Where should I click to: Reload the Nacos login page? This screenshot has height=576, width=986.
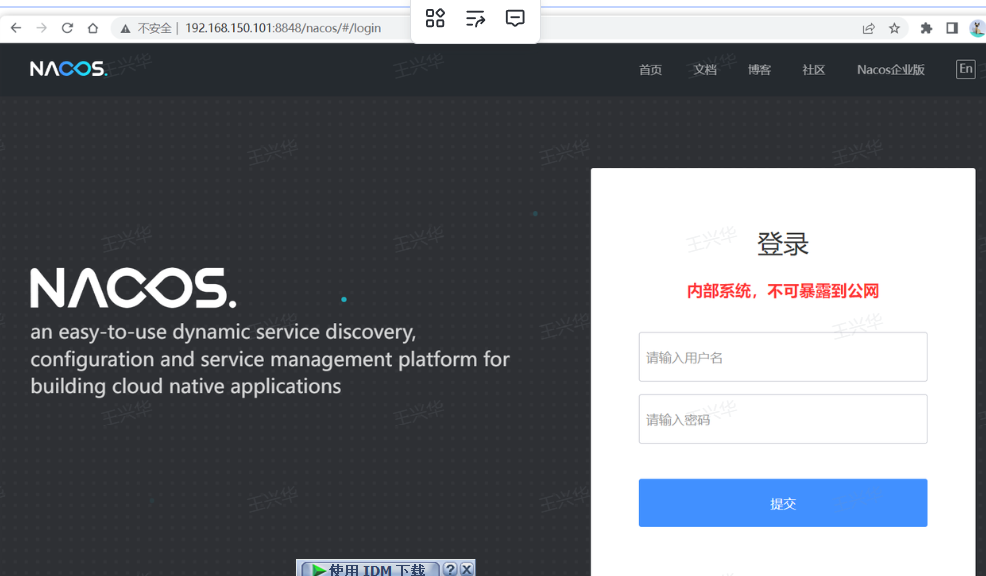click(67, 28)
